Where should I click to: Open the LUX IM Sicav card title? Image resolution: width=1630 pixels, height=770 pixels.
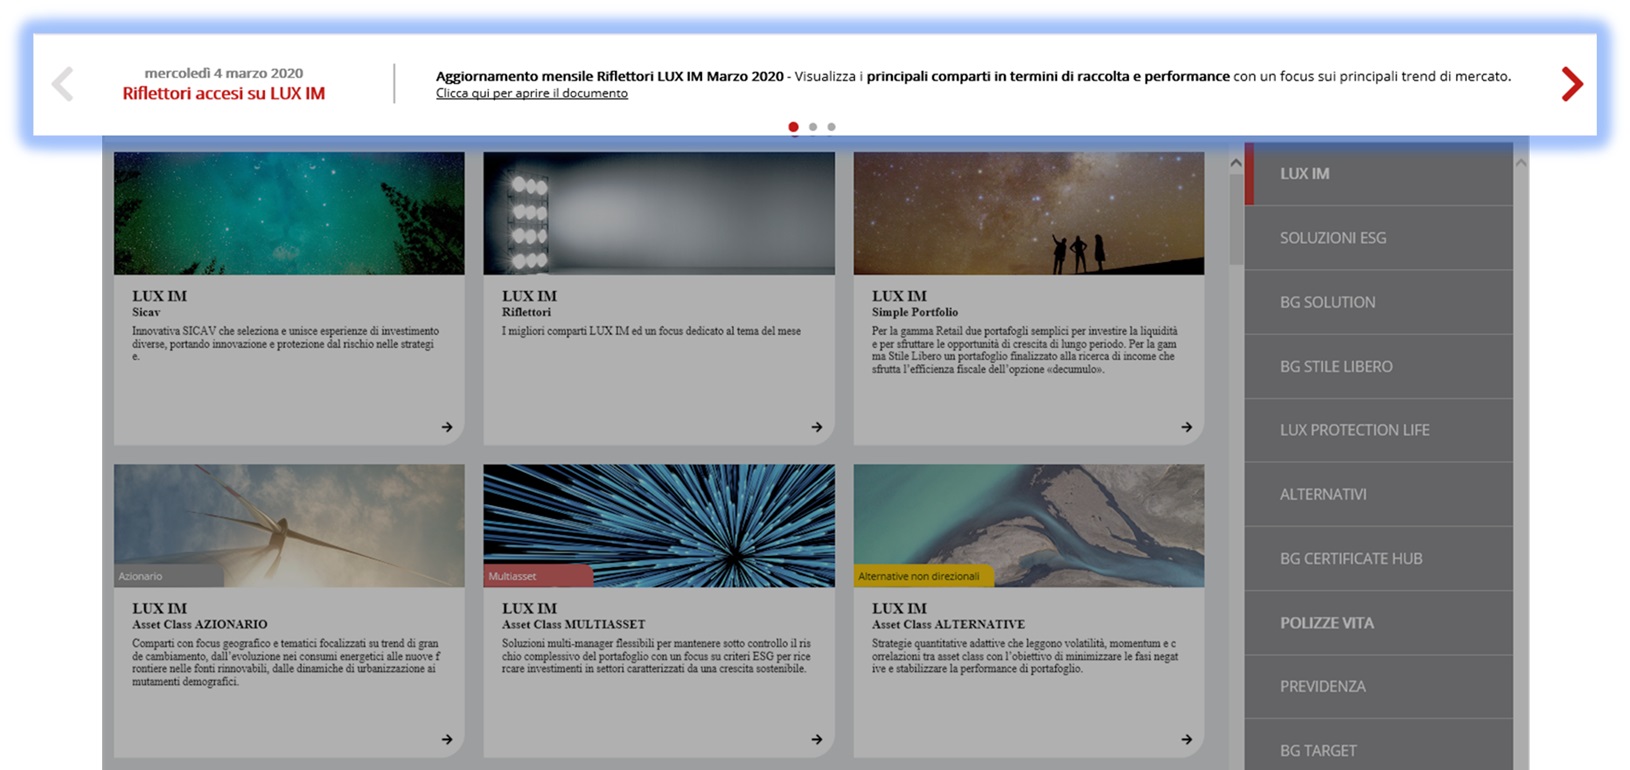[x=160, y=296]
